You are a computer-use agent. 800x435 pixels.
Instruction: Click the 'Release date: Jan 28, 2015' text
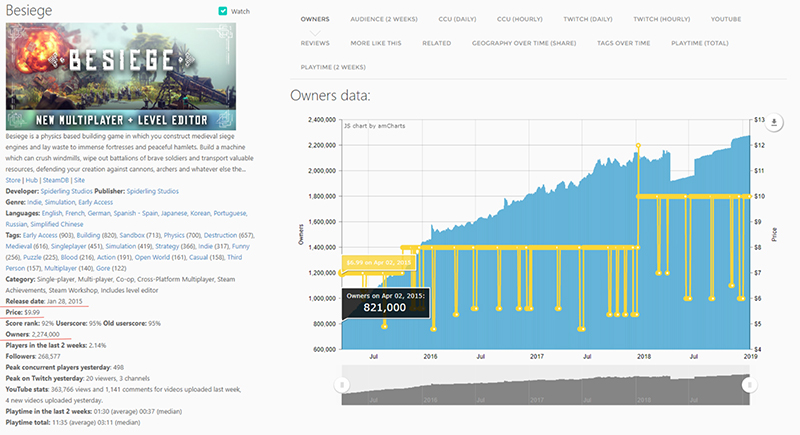click(x=44, y=301)
